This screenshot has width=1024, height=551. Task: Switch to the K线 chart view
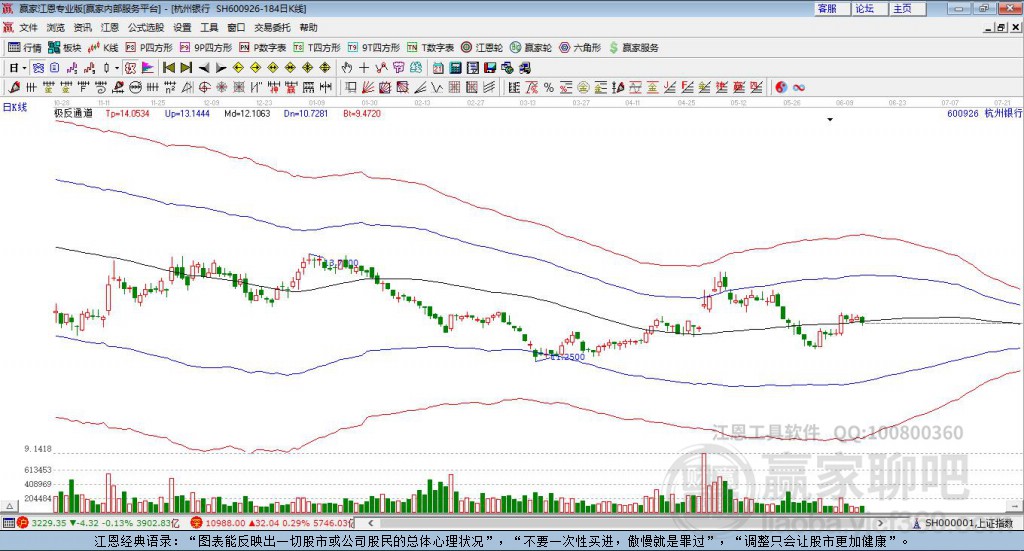tap(104, 48)
